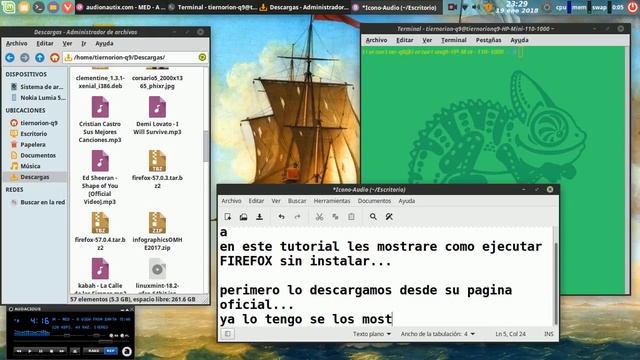This screenshot has height=360, width=640.
Task: Open Documentos menu in text editor
Action: pos(374,201)
